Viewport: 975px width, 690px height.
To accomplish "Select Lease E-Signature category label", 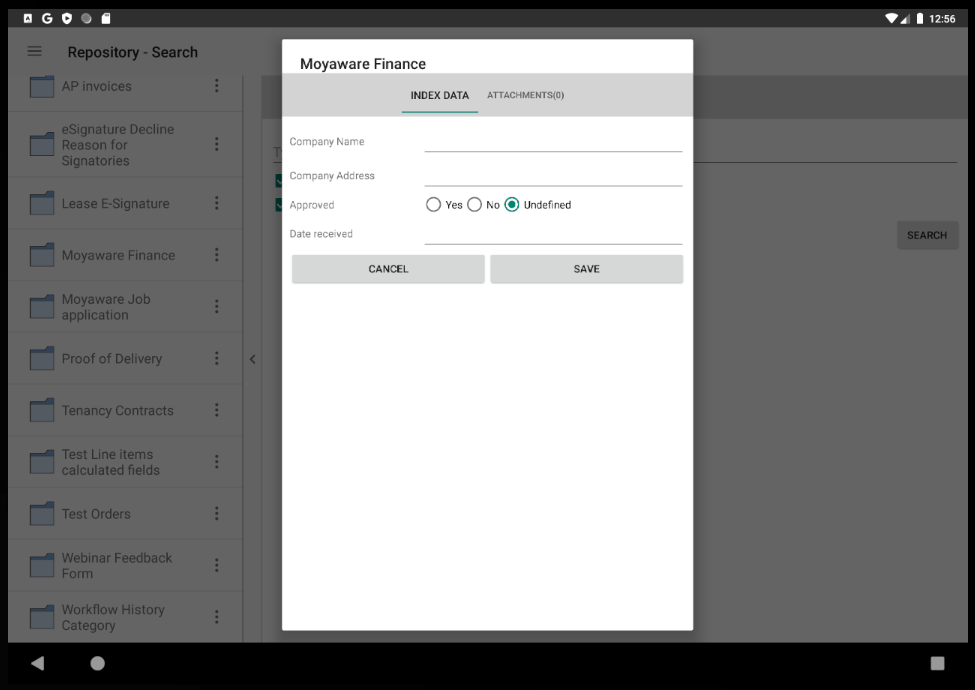I will pyautogui.click(x=116, y=204).
